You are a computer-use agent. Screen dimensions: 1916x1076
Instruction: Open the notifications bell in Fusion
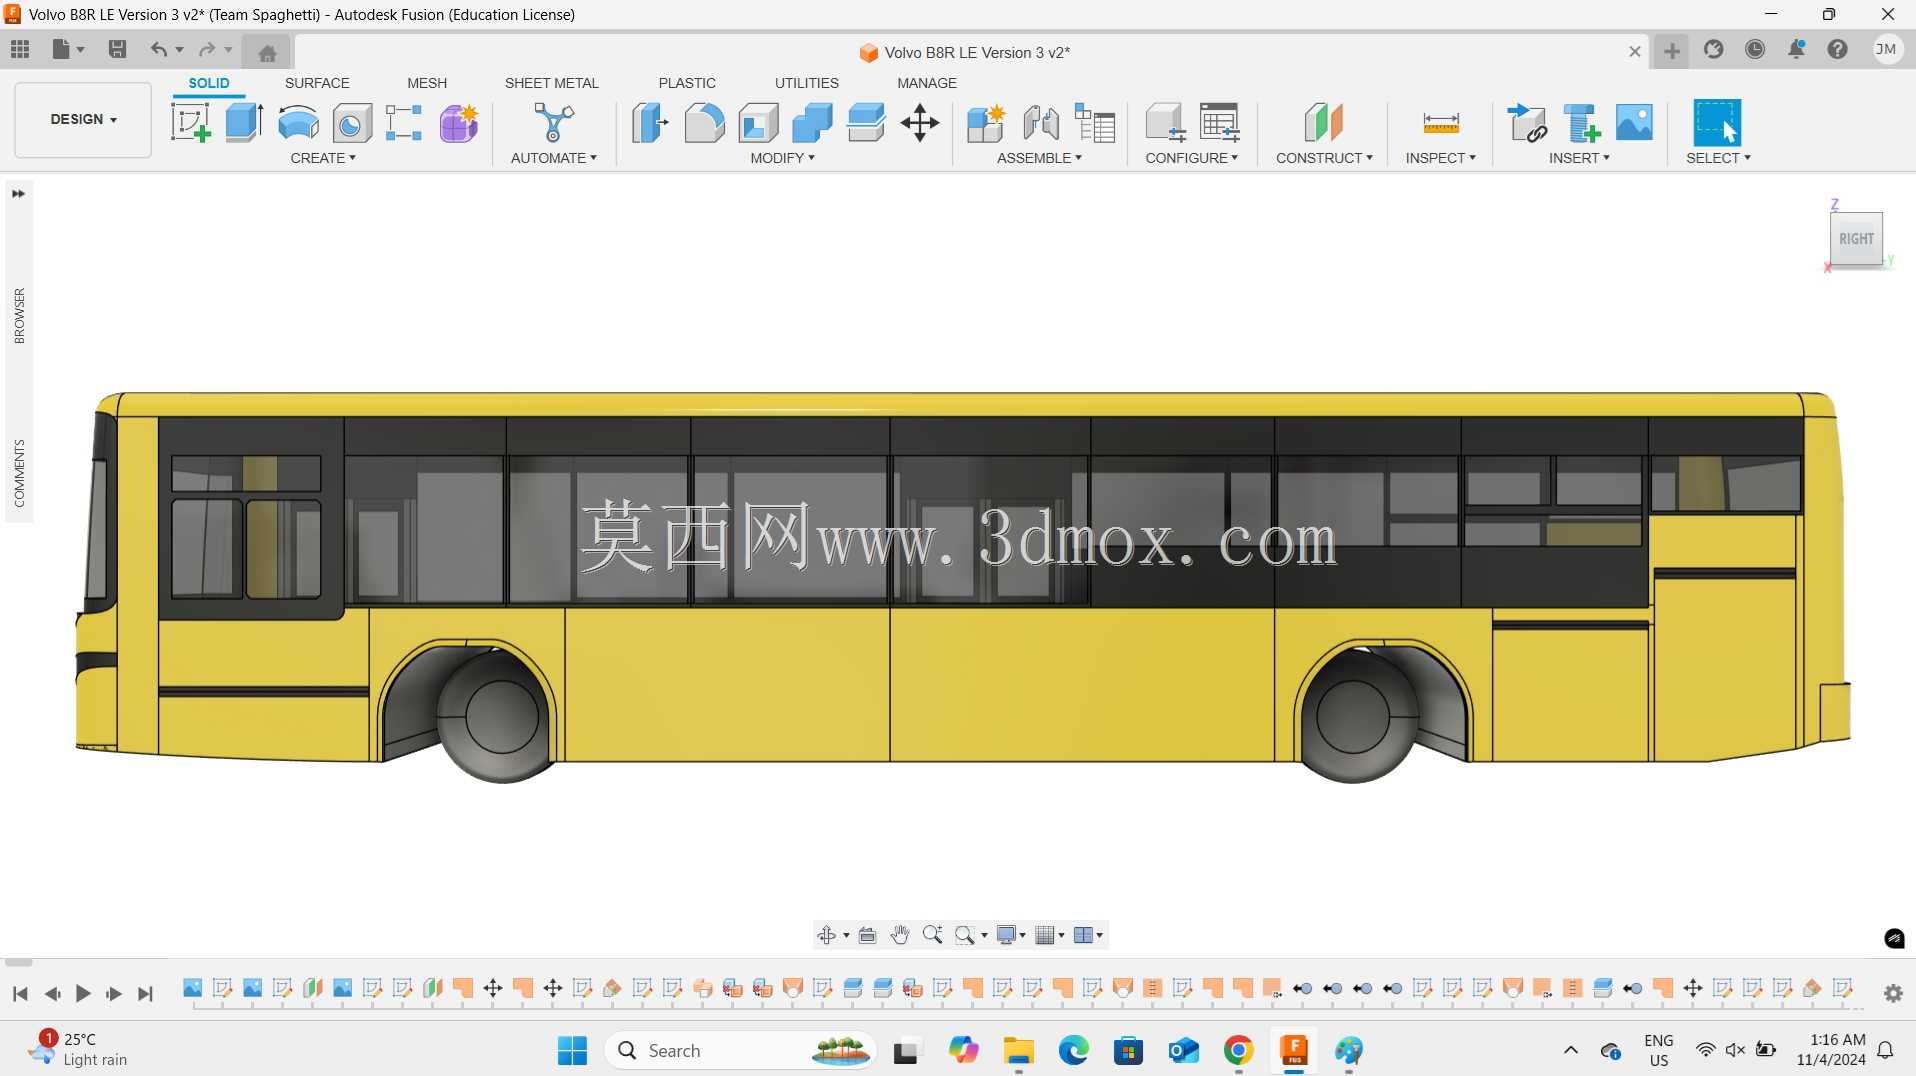[x=1797, y=49]
